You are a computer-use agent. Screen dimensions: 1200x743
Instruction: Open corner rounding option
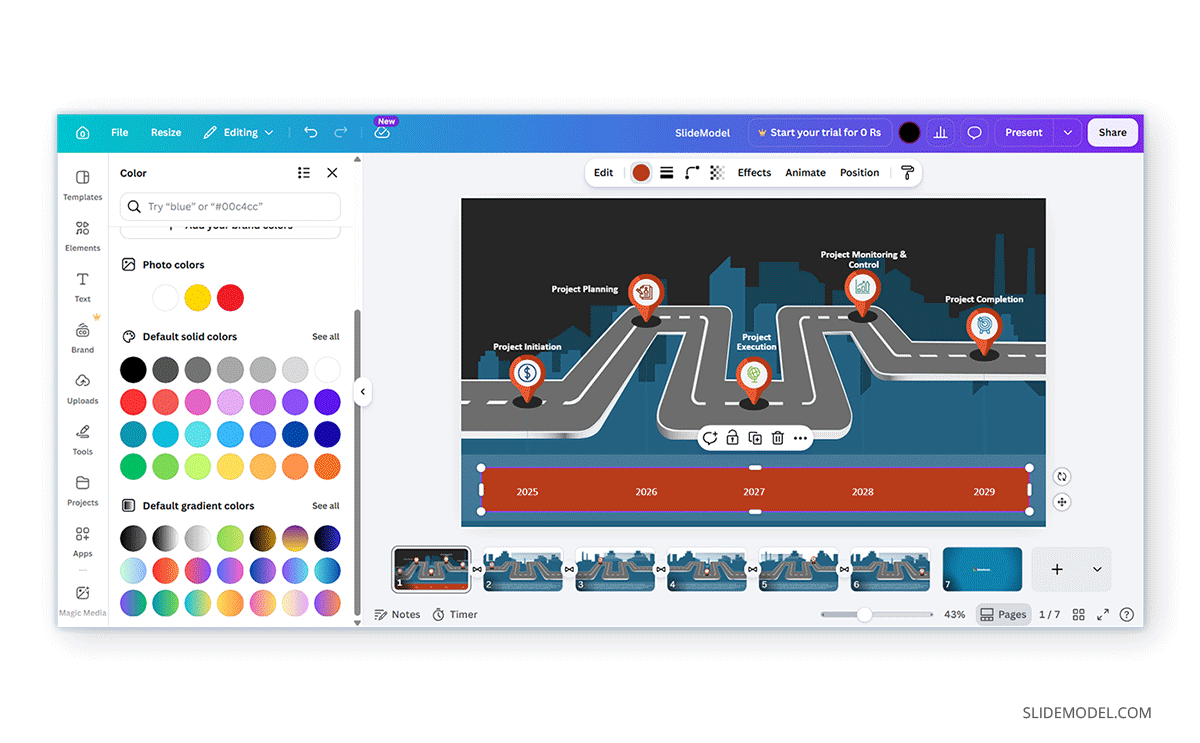pos(692,173)
